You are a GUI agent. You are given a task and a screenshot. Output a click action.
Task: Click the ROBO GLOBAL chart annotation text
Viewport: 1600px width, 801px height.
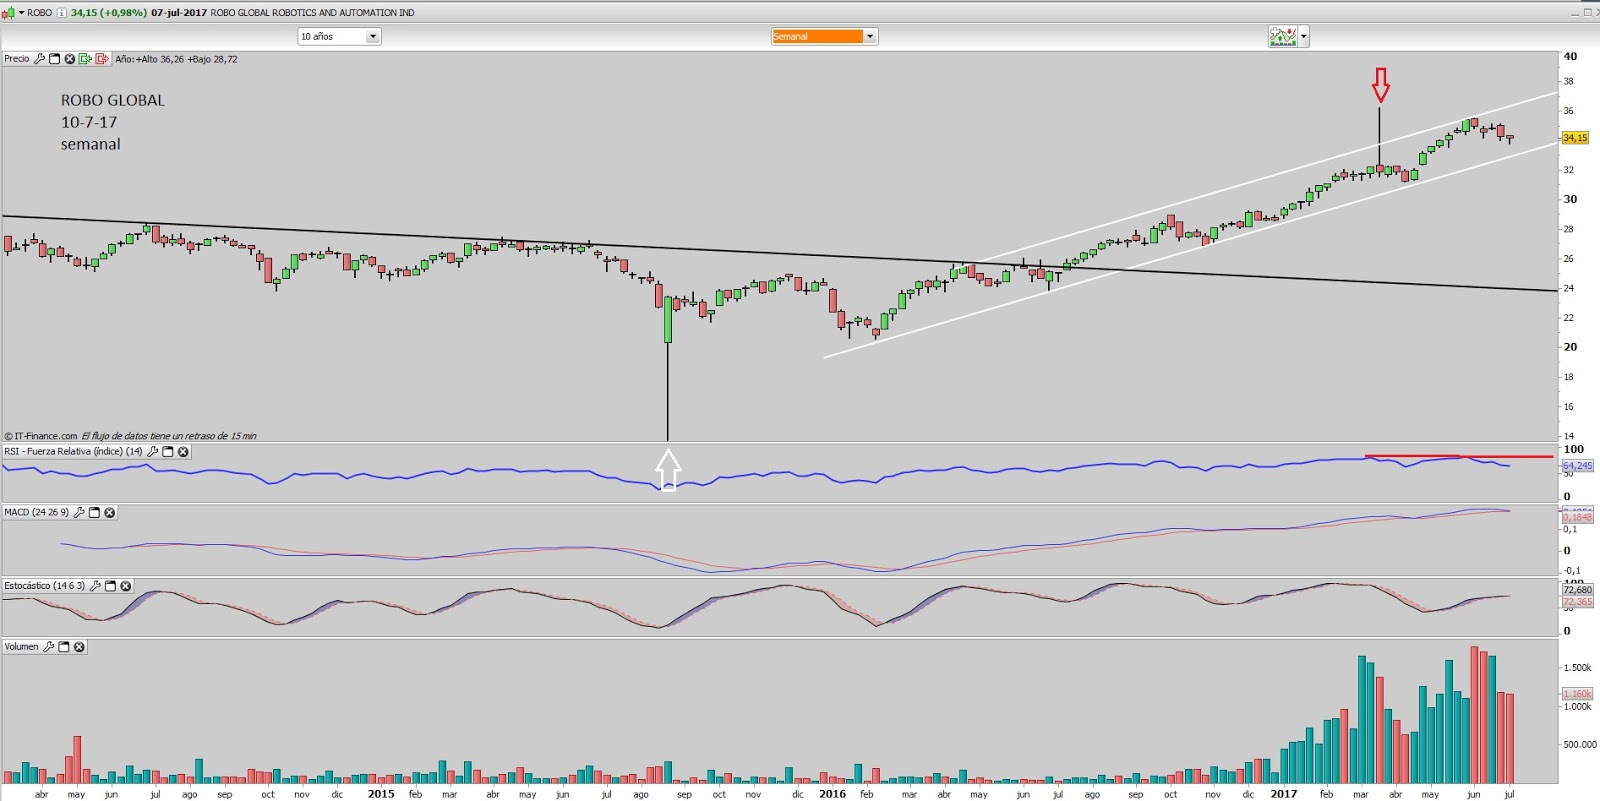pyautogui.click(x=113, y=101)
